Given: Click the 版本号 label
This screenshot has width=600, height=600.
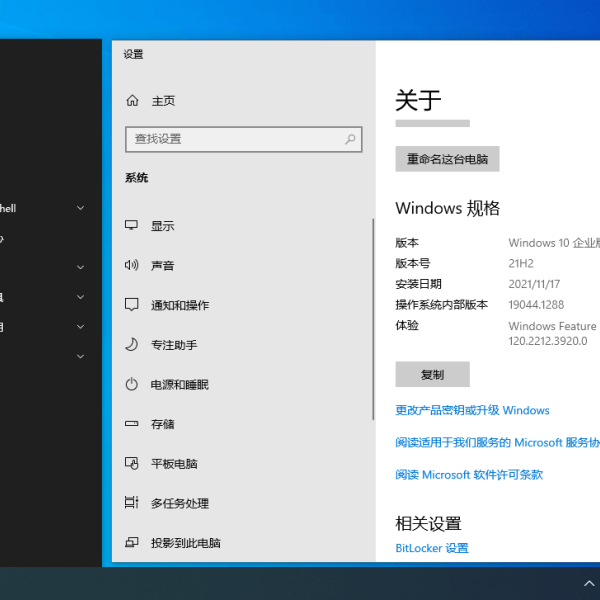Looking at the screenshot, I should pyautogui.click(x=412, y=263).
